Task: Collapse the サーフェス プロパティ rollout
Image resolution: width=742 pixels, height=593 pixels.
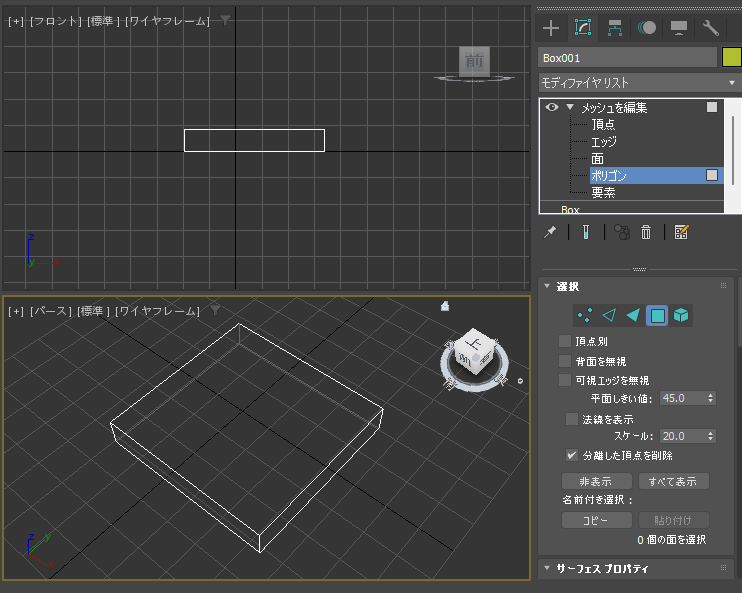Action: [x=547, y=567]
